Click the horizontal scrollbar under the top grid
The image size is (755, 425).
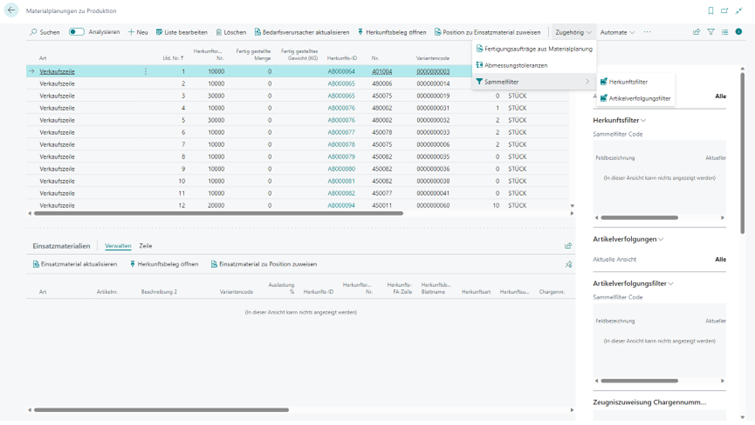[x=220, y=213]
